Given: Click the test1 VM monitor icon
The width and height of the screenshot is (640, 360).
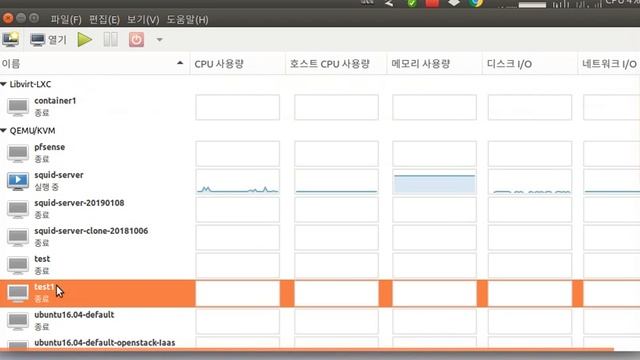Looking at the screenshot, I should pos(18,293).
